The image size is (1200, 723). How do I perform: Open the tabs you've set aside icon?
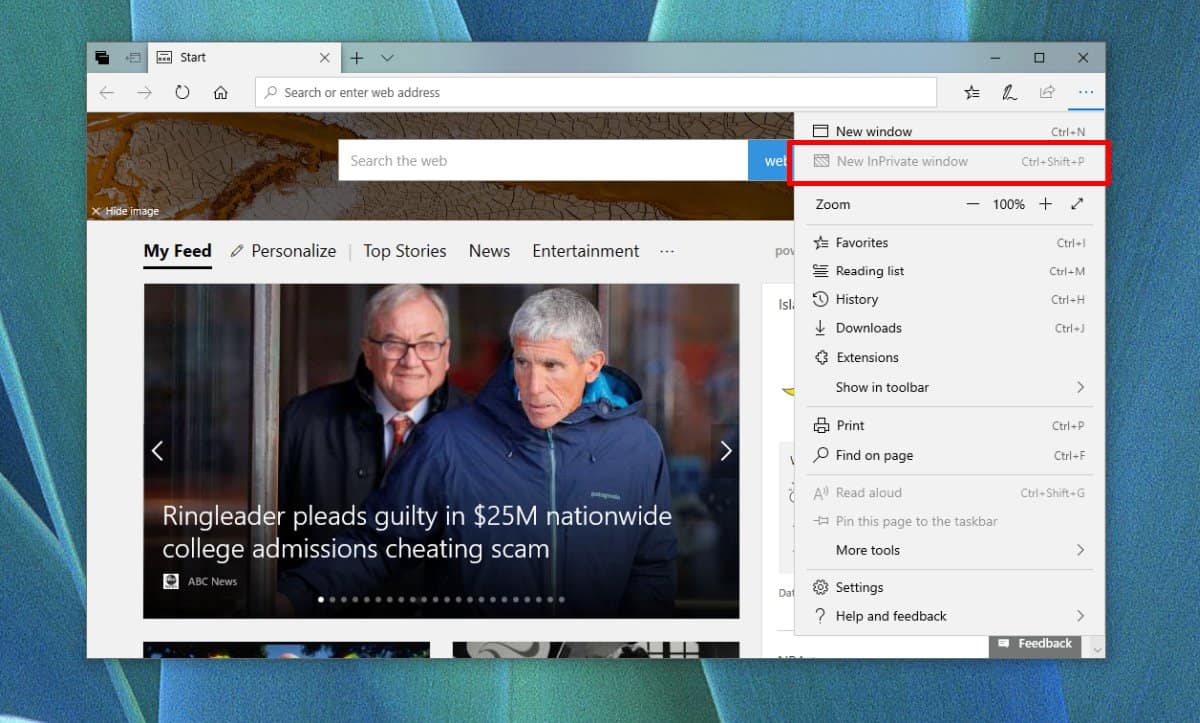(102, 58)
